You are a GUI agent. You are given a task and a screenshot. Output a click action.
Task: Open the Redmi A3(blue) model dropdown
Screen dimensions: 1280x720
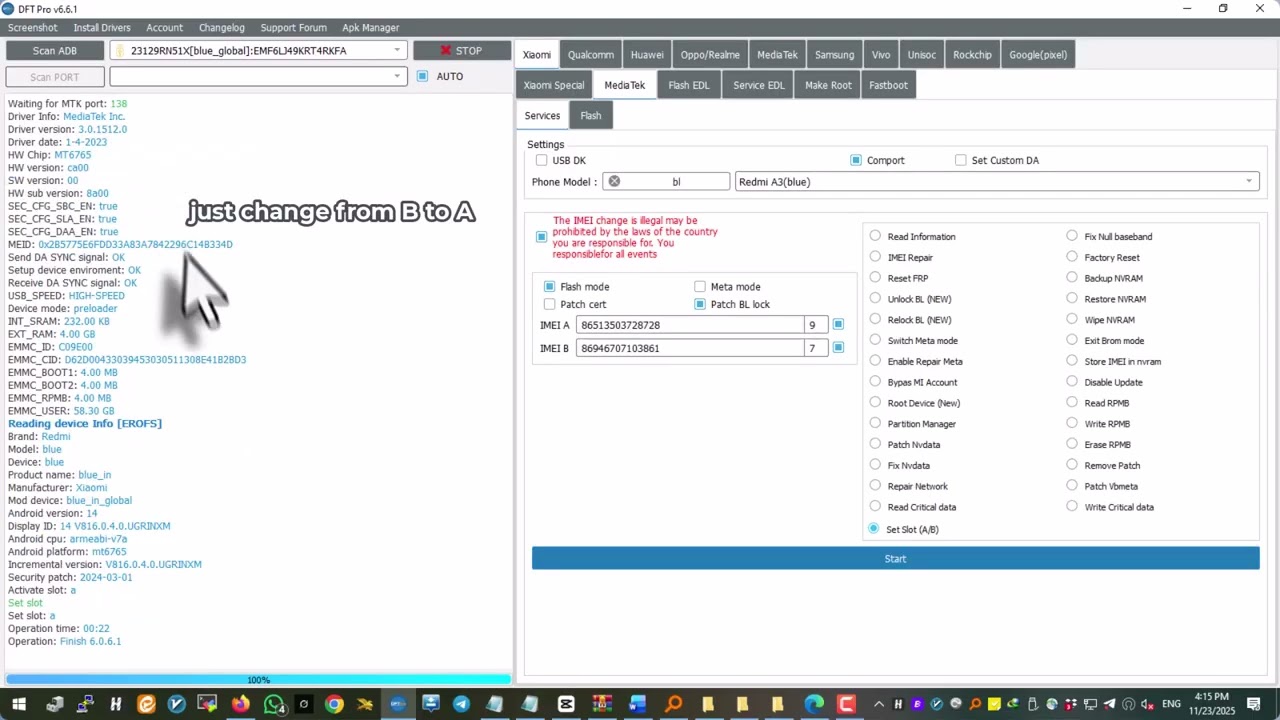pos(997,182)
